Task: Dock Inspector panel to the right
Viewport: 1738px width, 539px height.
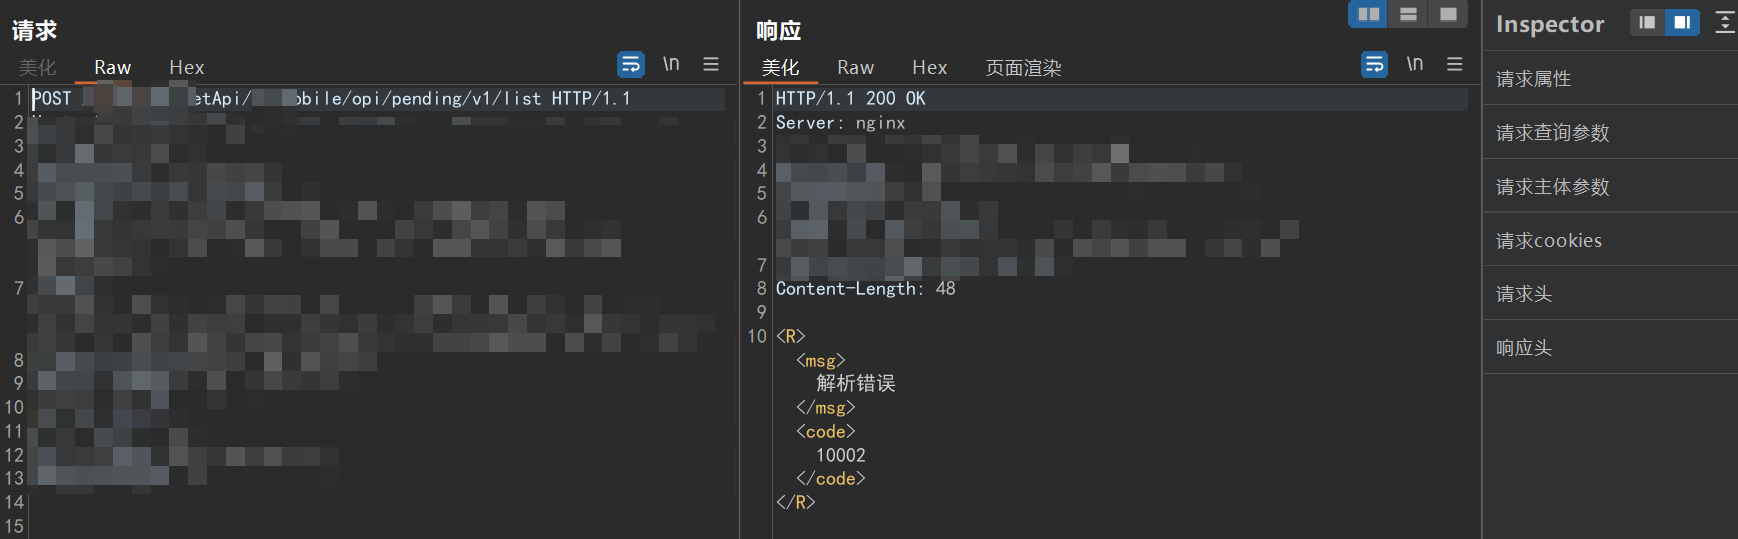Action: tap(1682, 22)
